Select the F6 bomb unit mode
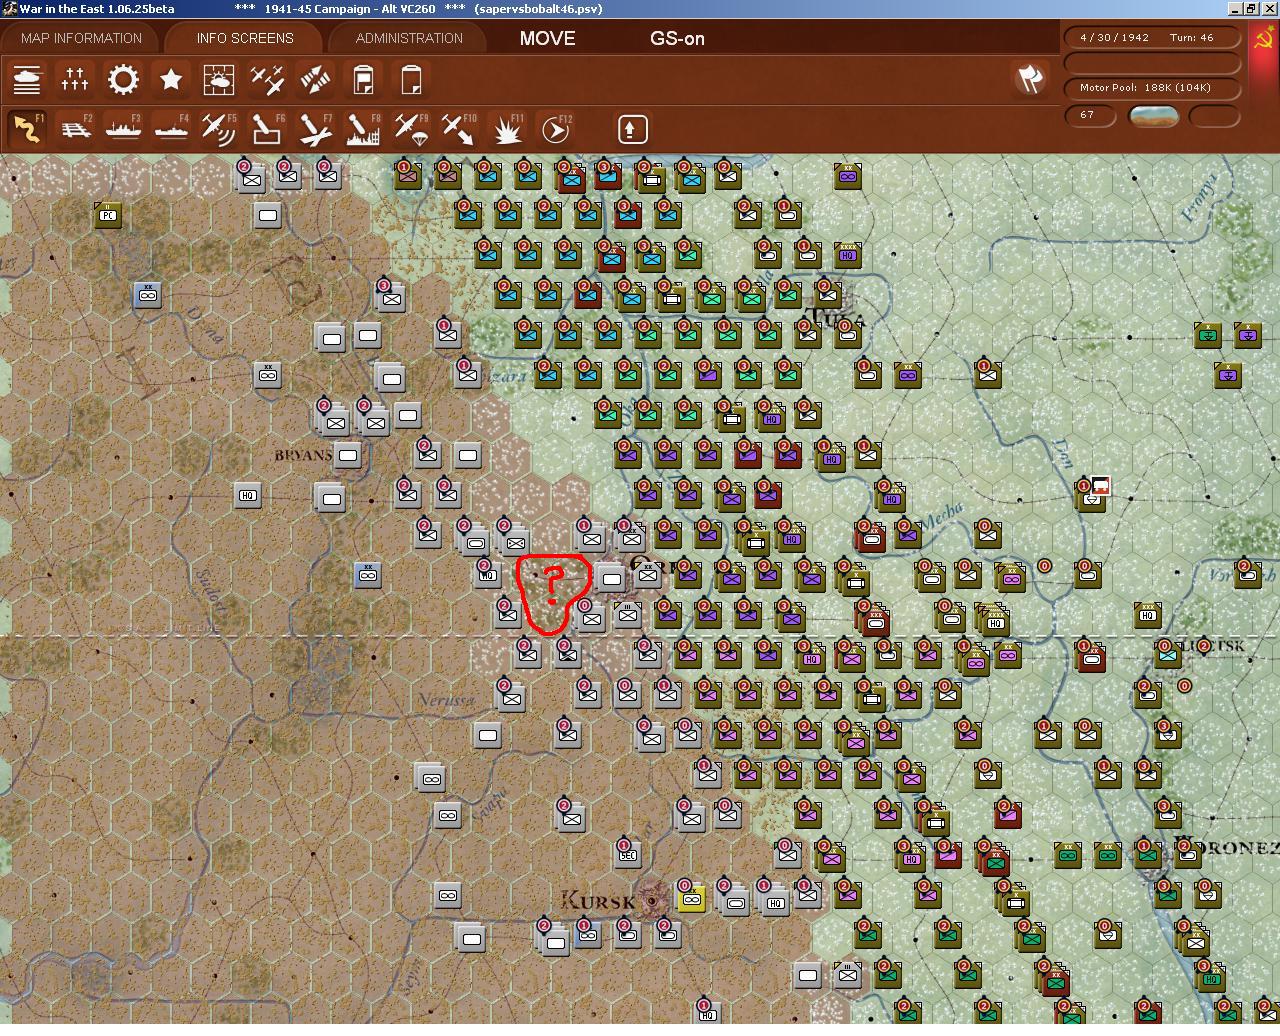The height and width of the screenshot is (1036, 1280). (x=267, y=129)
